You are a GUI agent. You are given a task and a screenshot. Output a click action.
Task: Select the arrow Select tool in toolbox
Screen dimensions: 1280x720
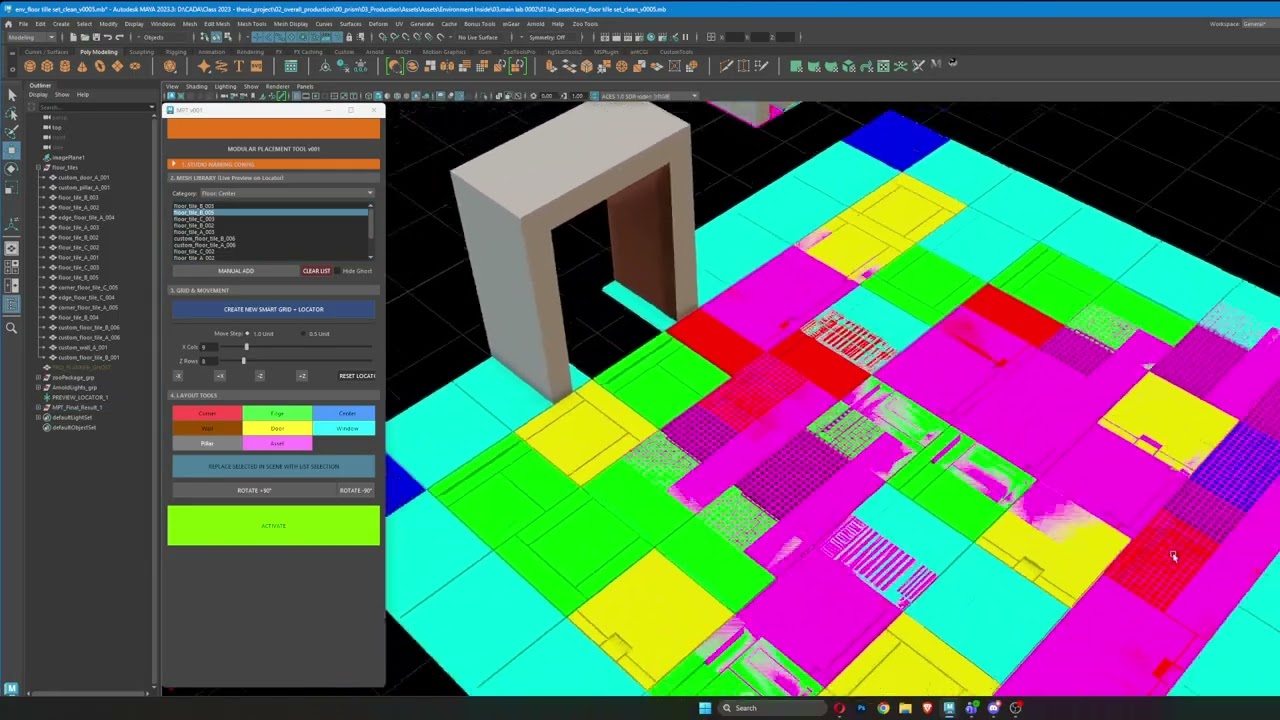11,95
